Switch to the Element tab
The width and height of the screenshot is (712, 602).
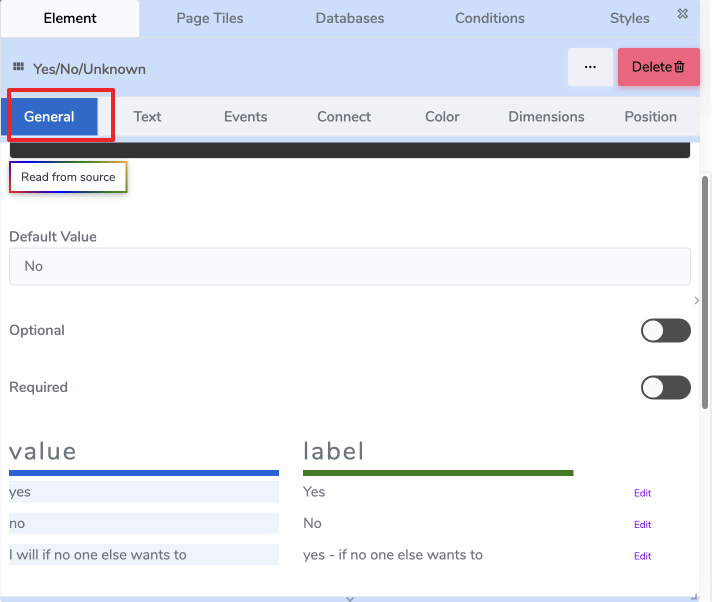tap(70, 18)
